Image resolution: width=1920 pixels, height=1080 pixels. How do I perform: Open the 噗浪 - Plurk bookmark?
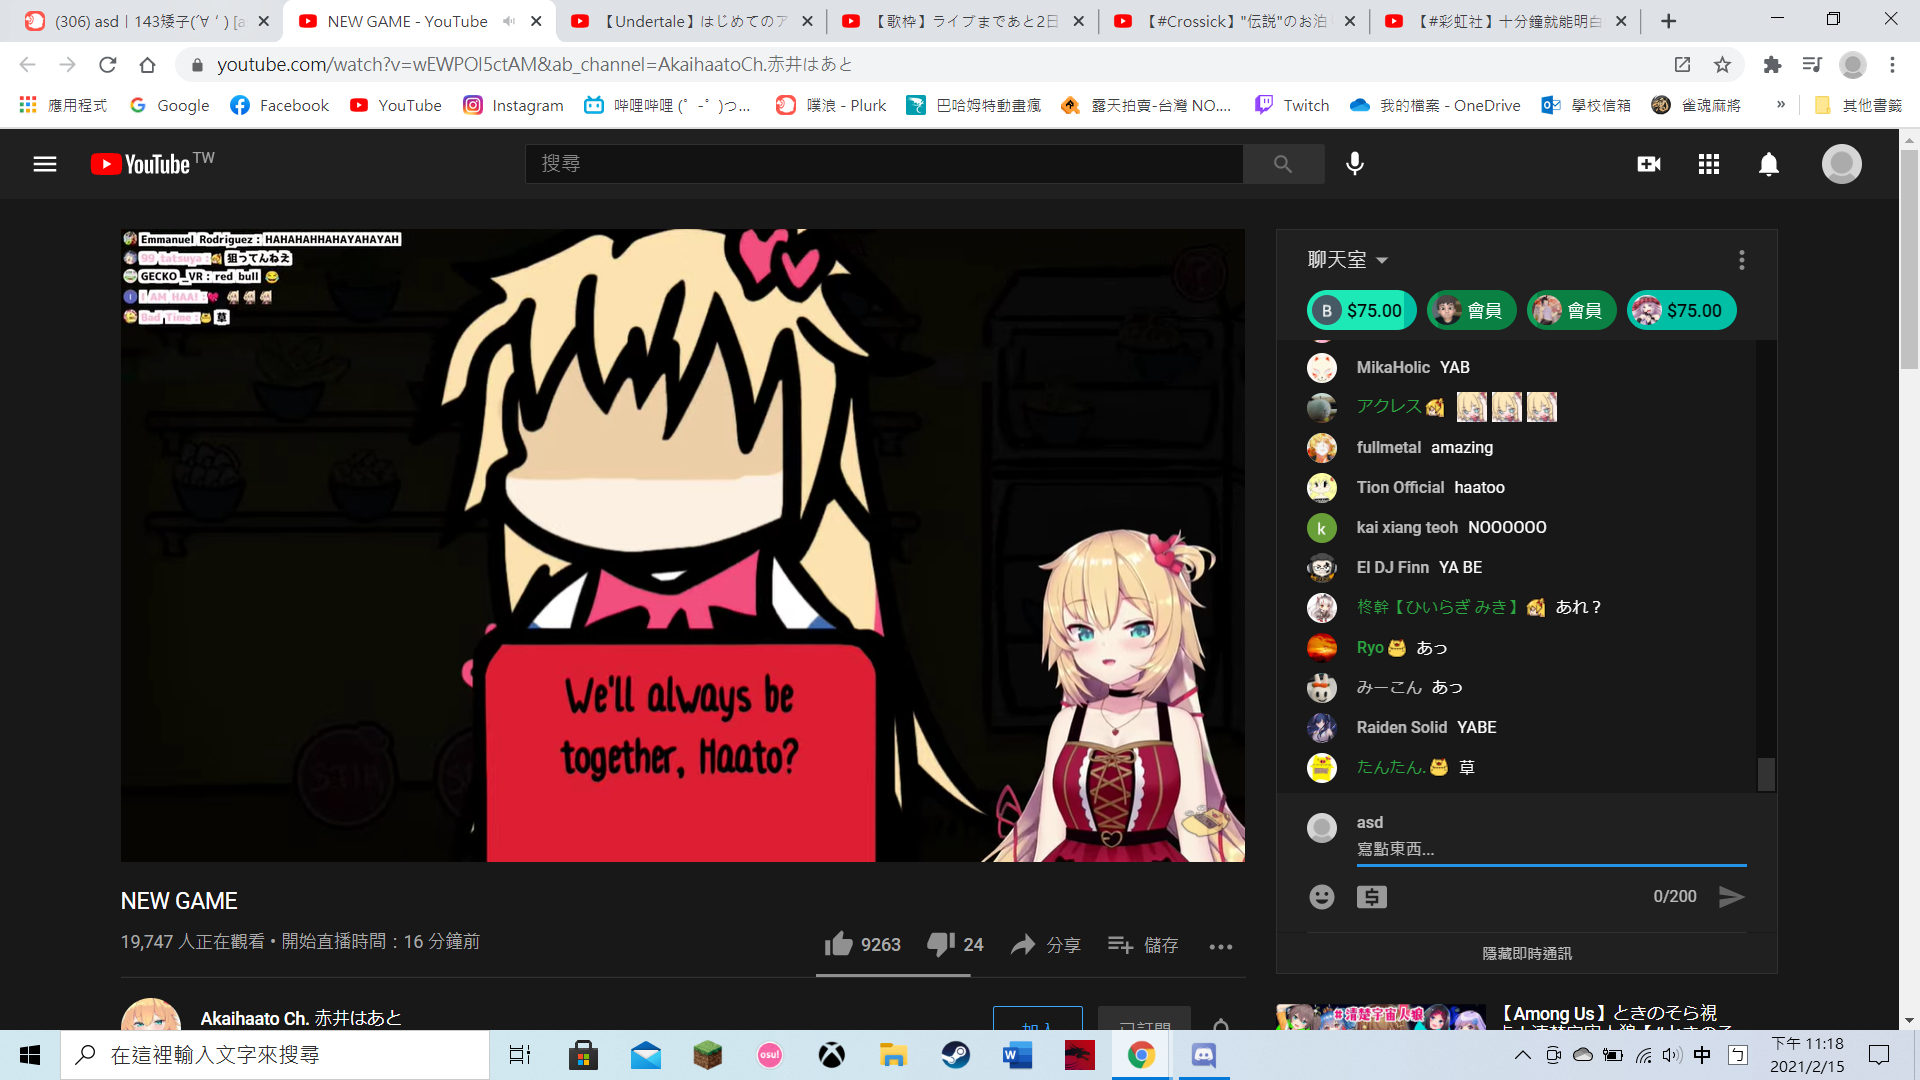(x=831, y=105)
